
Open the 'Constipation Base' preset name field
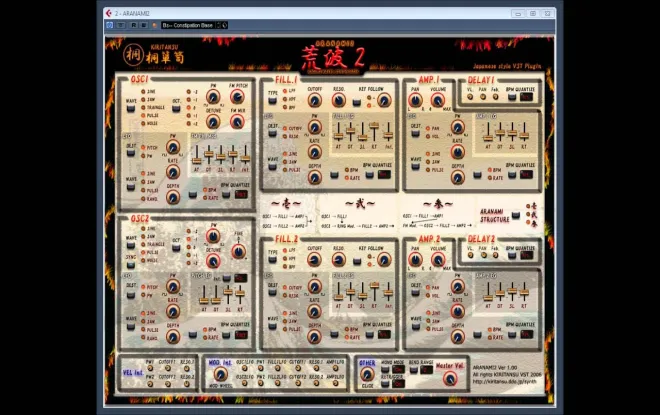(x=188, y=25)
